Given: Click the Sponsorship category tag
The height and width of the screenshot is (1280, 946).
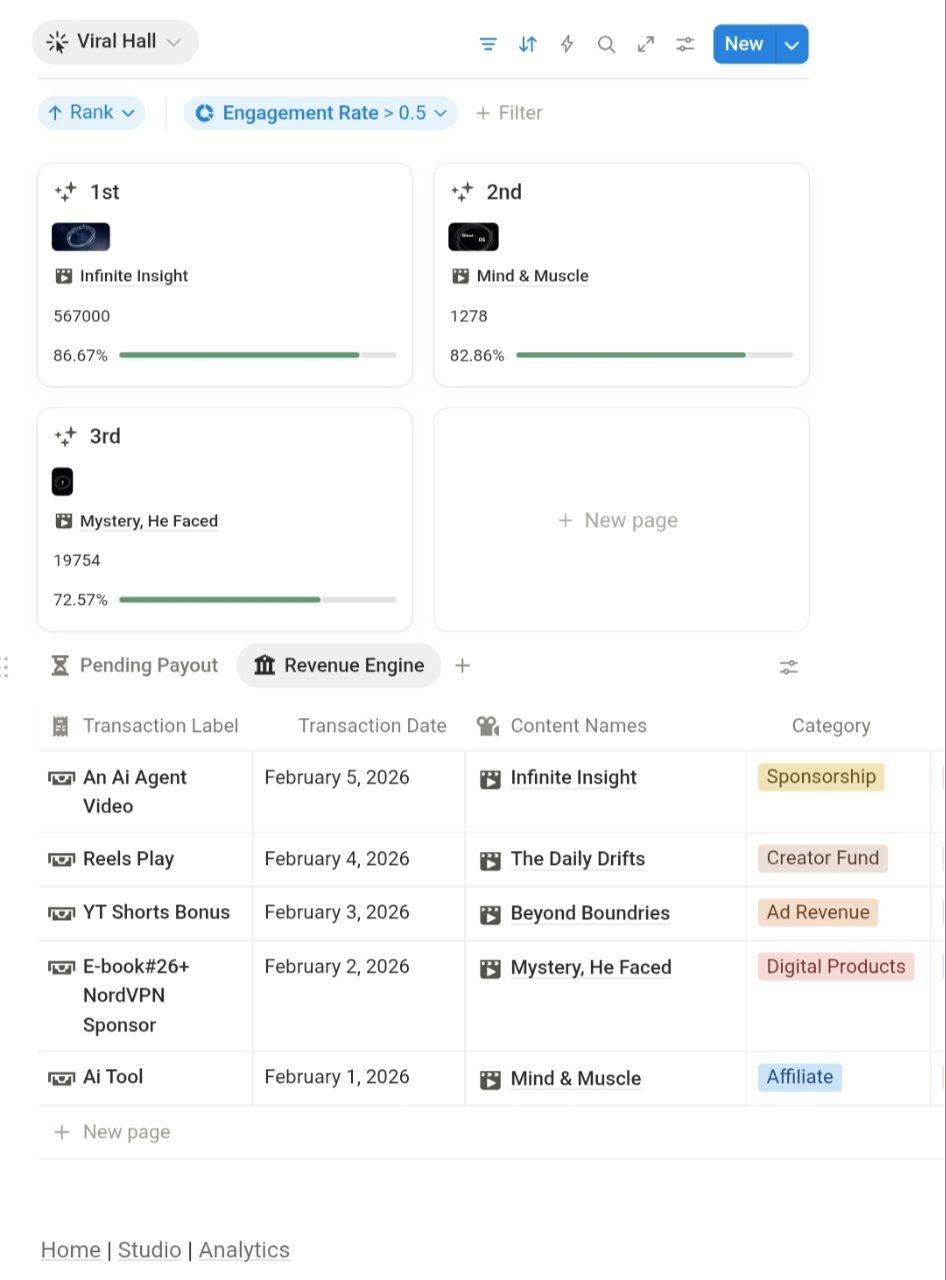Looking at the screenshot, I should [x=821, y=777].
